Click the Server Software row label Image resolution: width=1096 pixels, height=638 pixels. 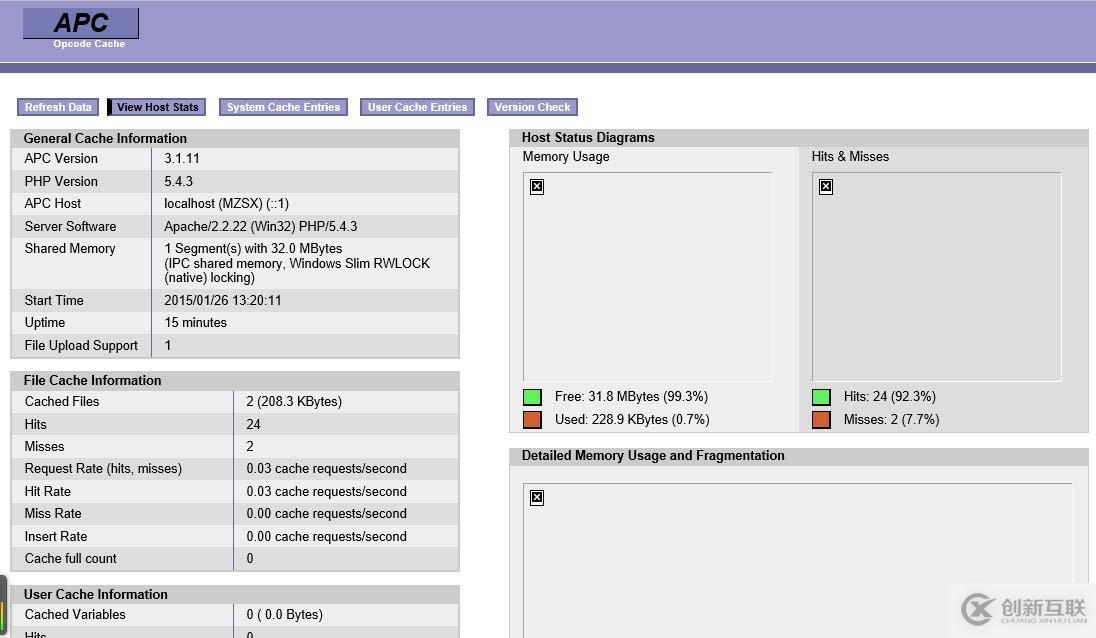[71, 226]
